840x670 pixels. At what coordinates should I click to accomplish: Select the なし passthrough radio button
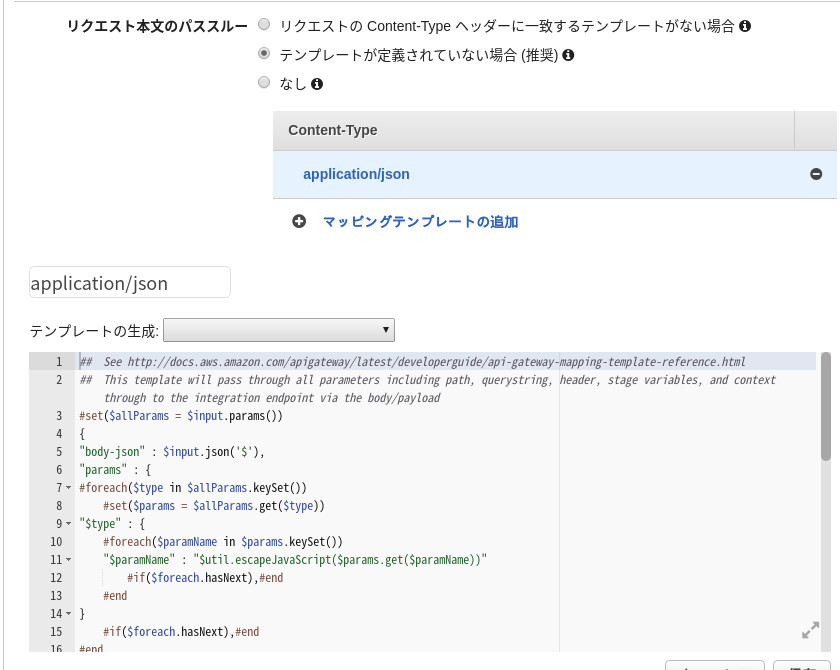click(x=264, y=82)
